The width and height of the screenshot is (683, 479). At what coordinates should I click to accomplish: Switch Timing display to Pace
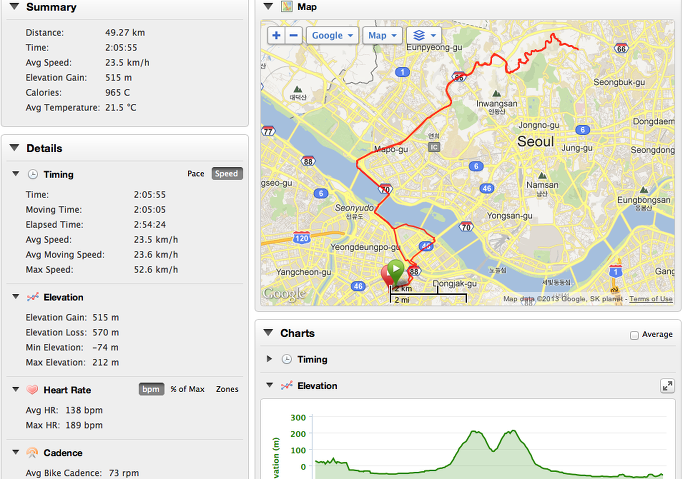(x=196, y=174)
